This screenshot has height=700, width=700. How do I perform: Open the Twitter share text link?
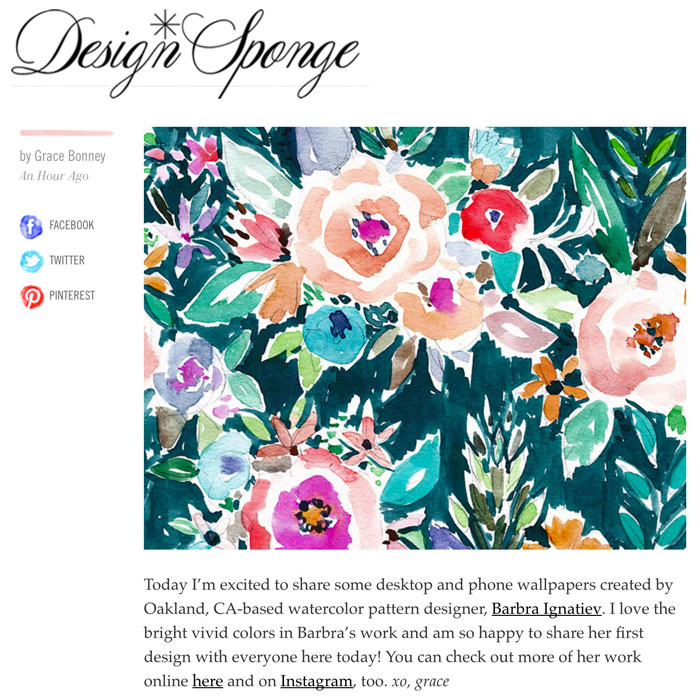67,260
